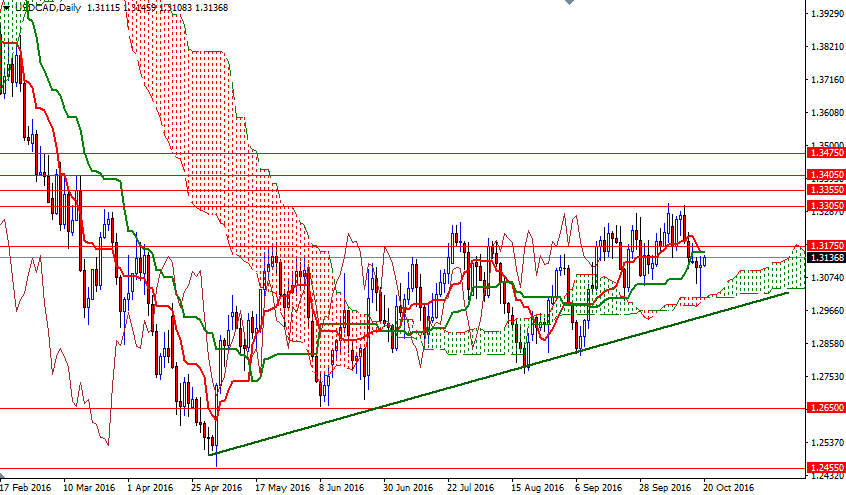Viewport: 846px width, 495px height.
Task: Click the 1 Apr 2016 date label
Action: pos(151,488)
